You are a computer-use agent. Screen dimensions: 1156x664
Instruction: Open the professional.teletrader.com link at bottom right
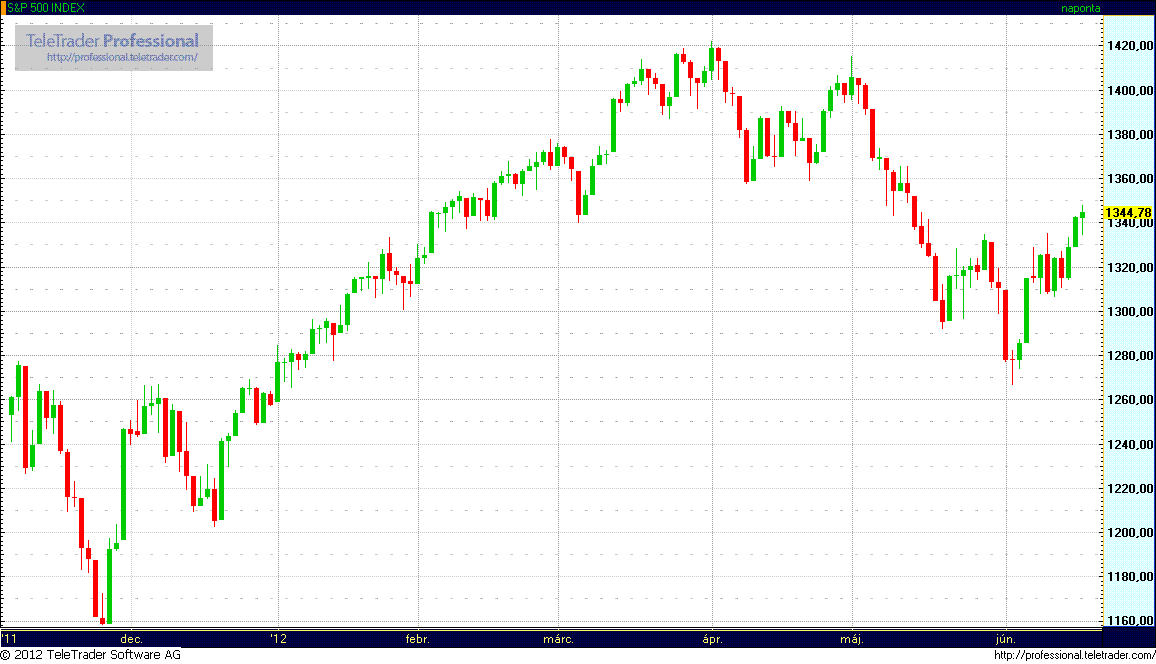1074,654
